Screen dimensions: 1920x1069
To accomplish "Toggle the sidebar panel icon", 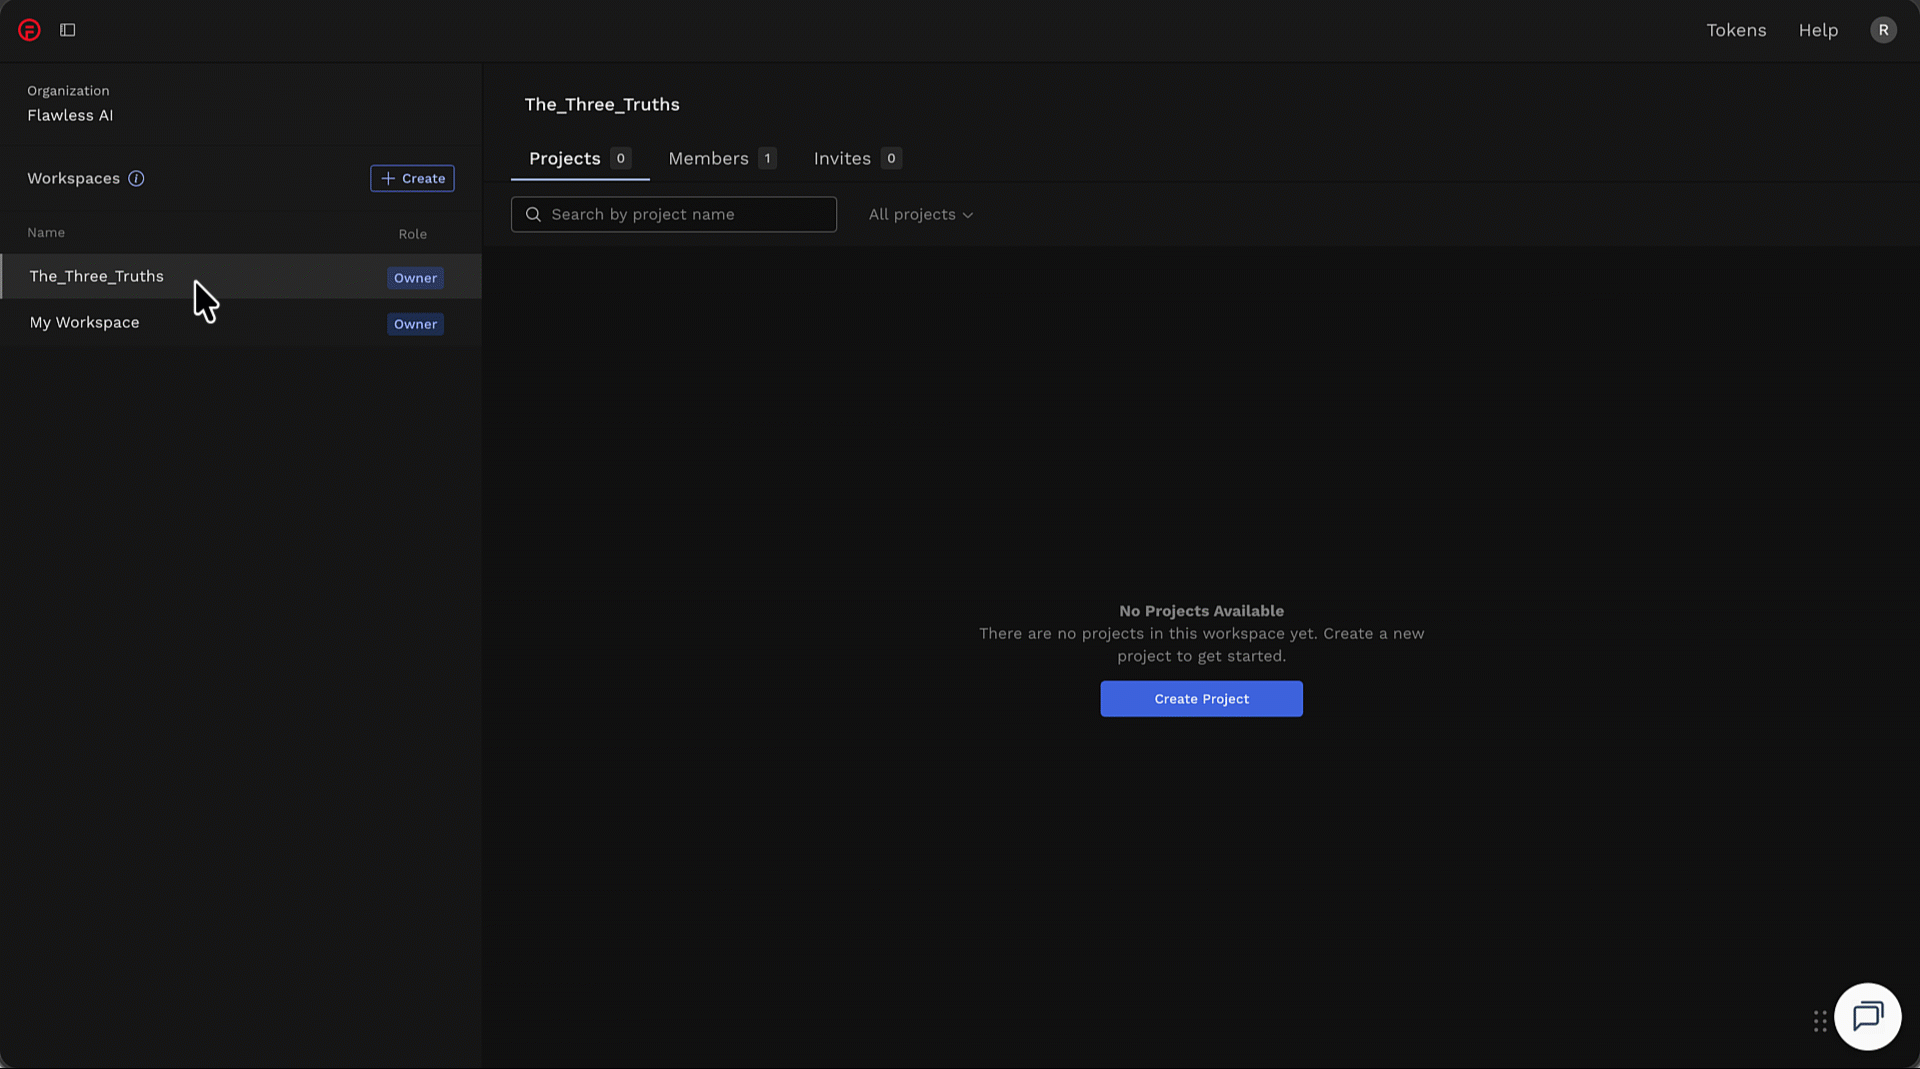I will coord(68,30).
